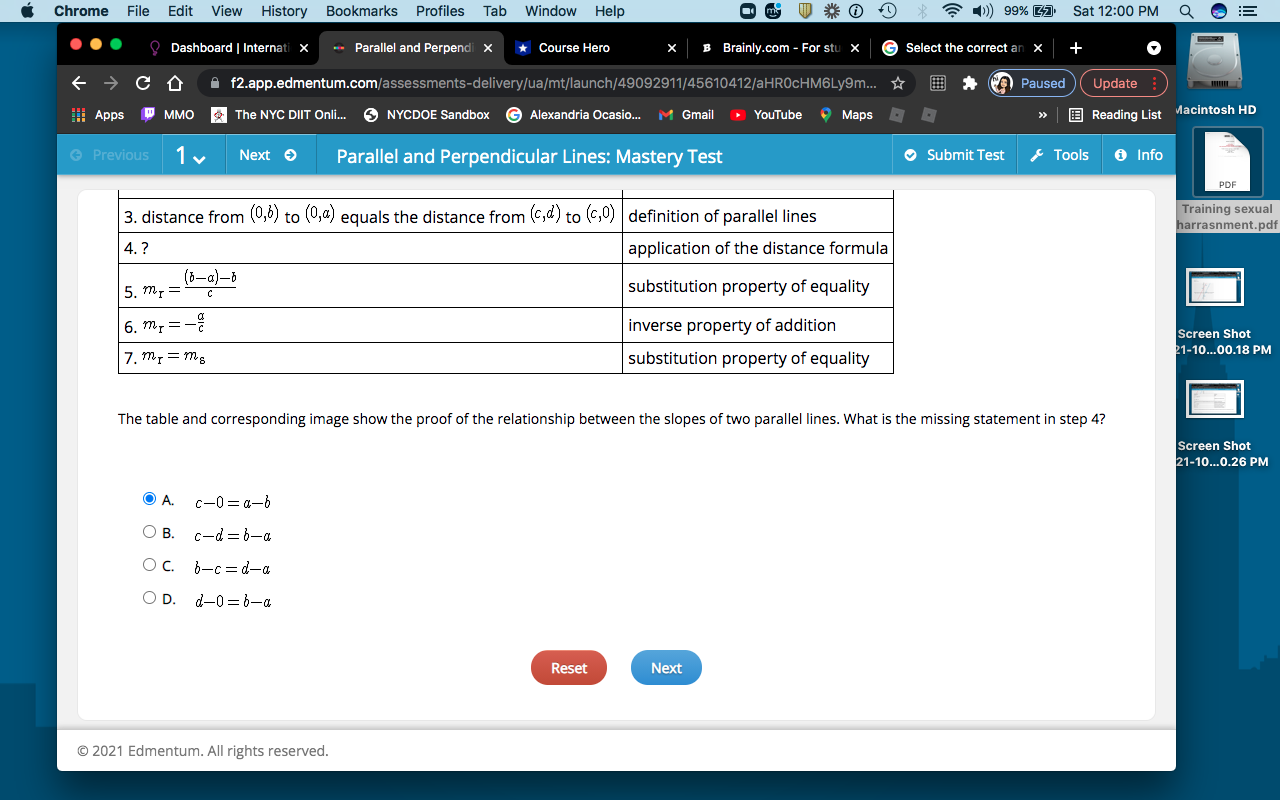Screen dimensions: 1280x800
Task: Click the blue Next button below answers
Action: pos(666,668)
